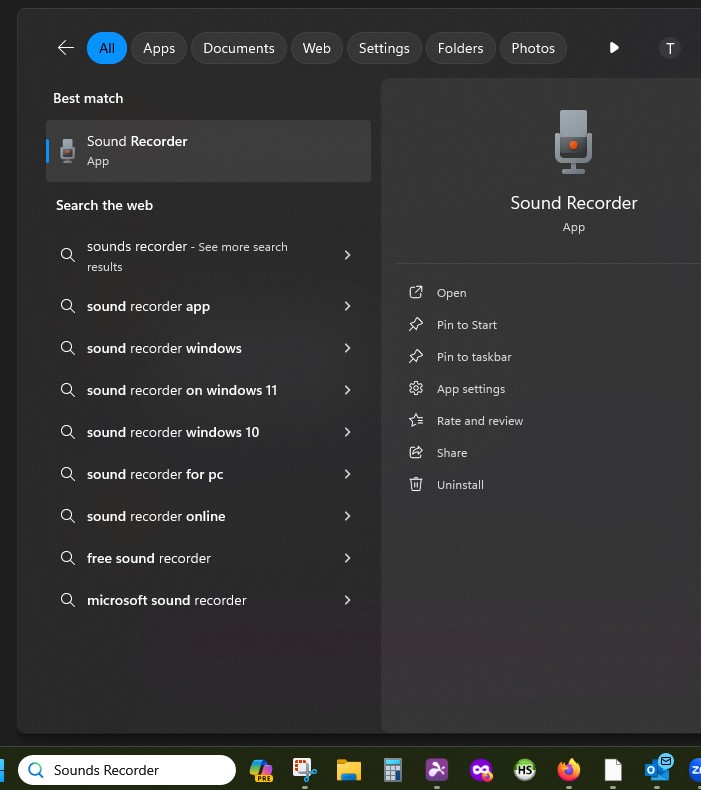Image resolution: width=701 pixels, height=790 pixels.
Task: Click the Open launch icon
Action: coord(416,292)
